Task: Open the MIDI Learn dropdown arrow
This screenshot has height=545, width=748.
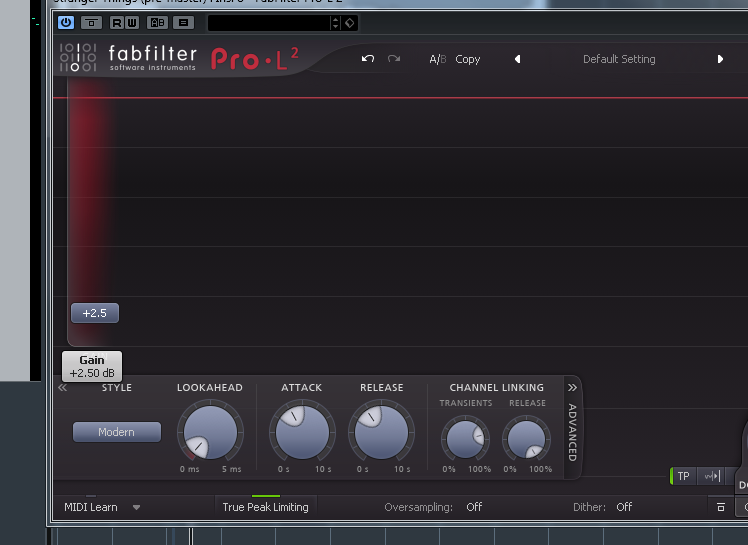Action: coord(137,507)
